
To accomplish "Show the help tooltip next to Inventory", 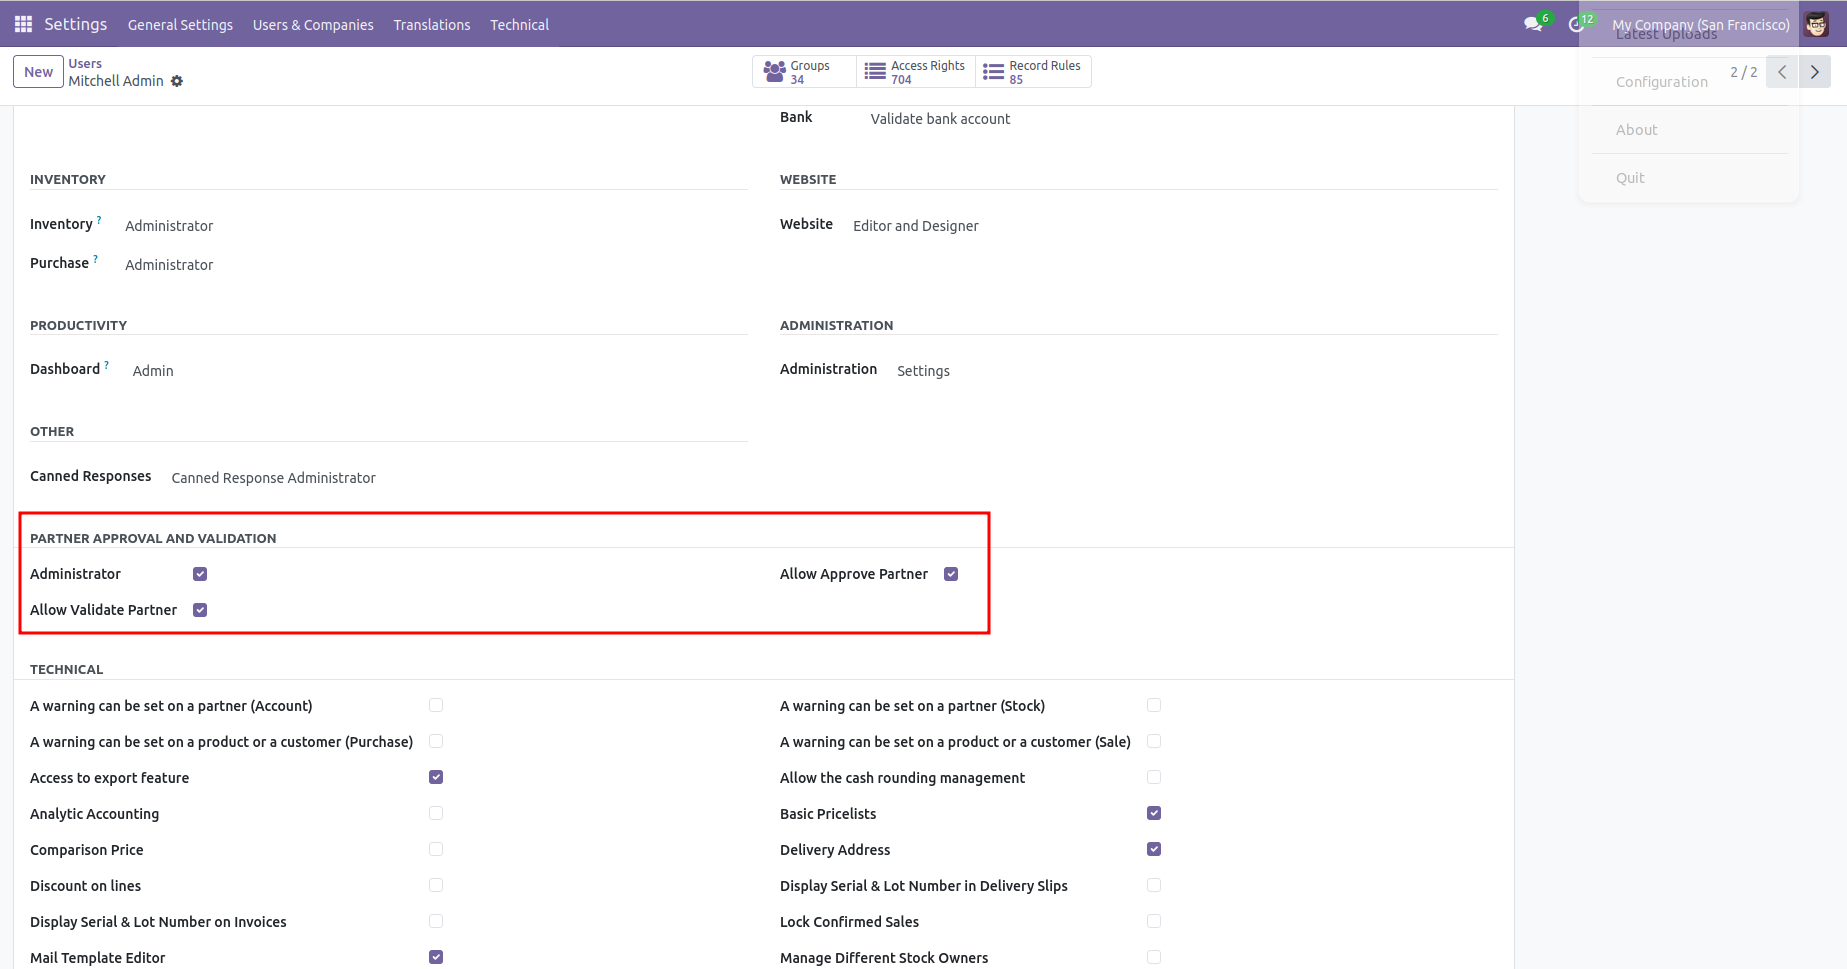I will click(x=99, y=220).
